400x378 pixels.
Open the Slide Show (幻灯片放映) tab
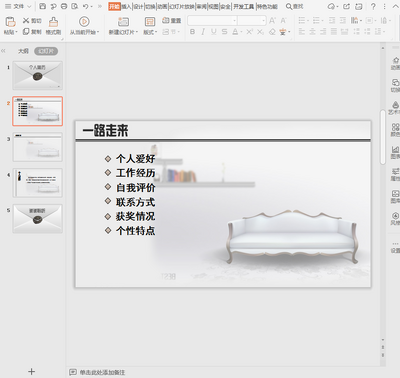[182, 6]
